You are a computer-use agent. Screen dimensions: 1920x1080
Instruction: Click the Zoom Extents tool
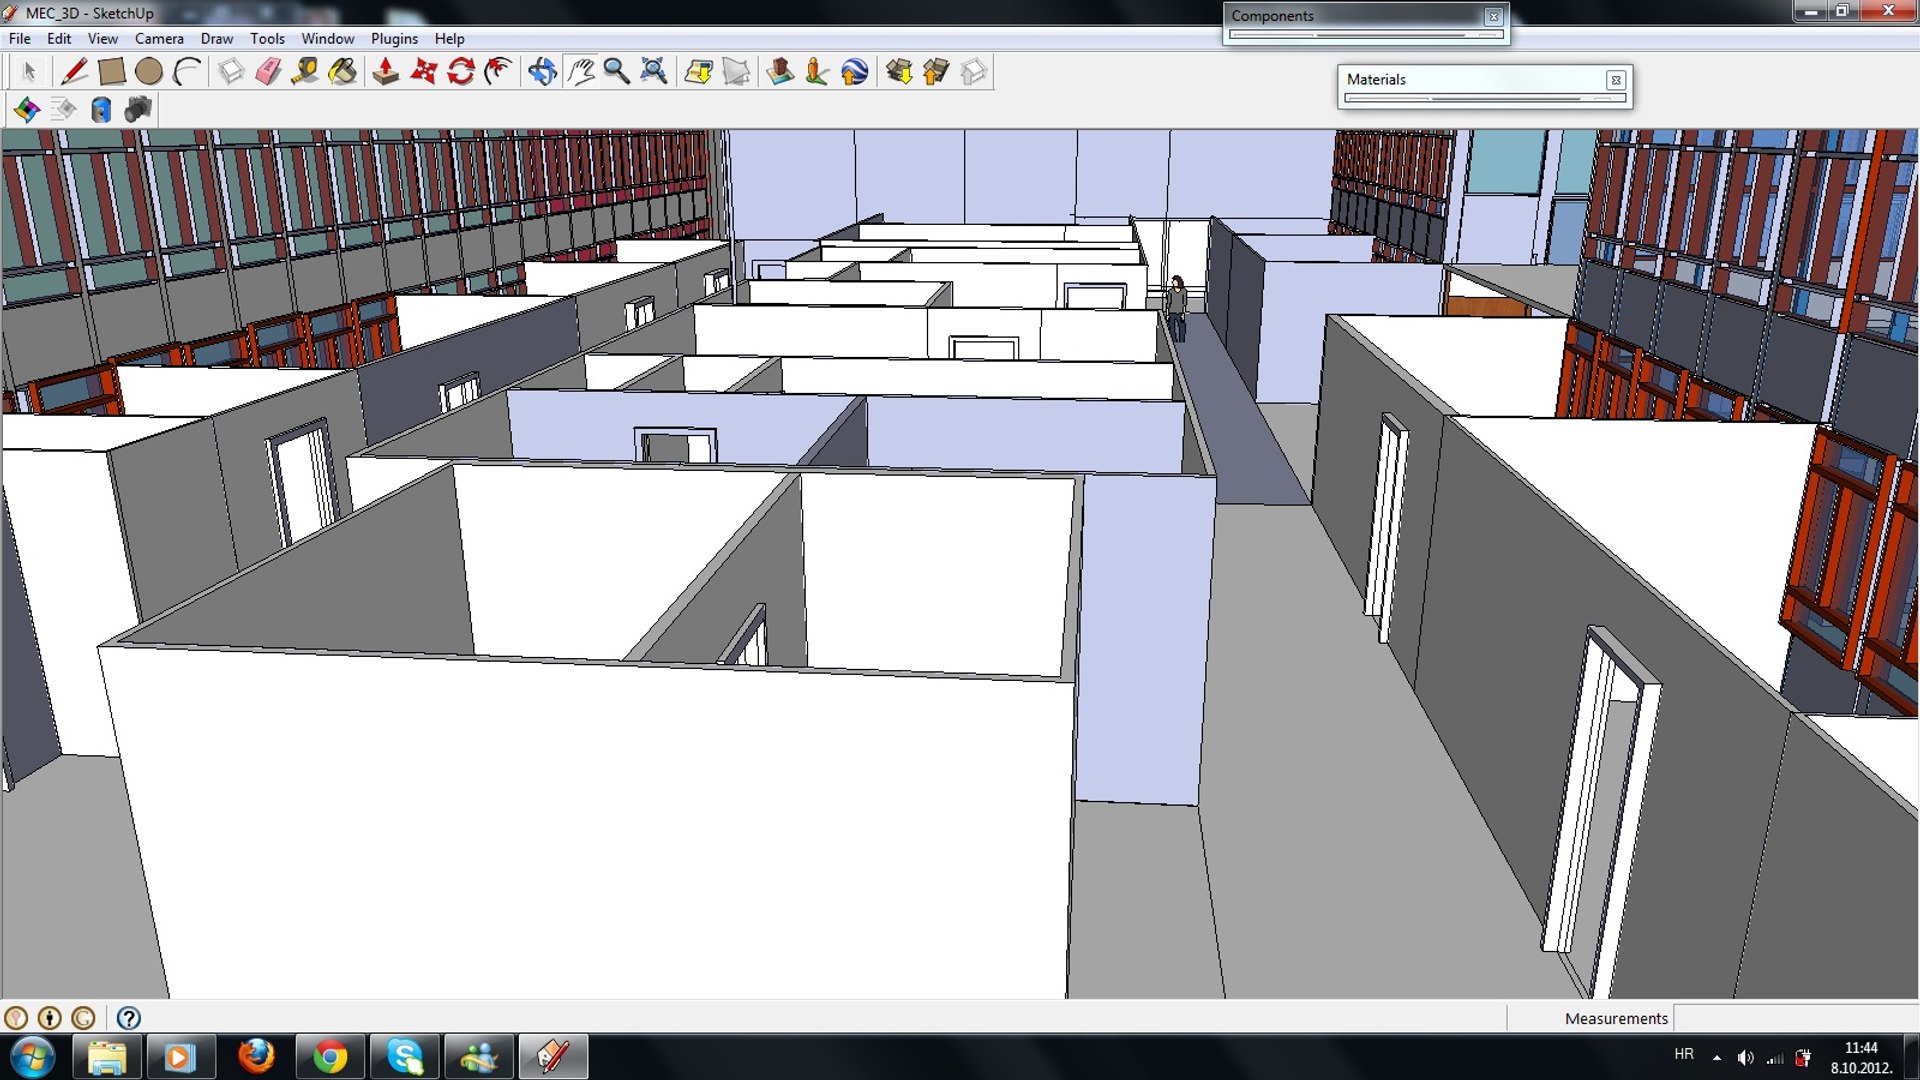[654, 72]
